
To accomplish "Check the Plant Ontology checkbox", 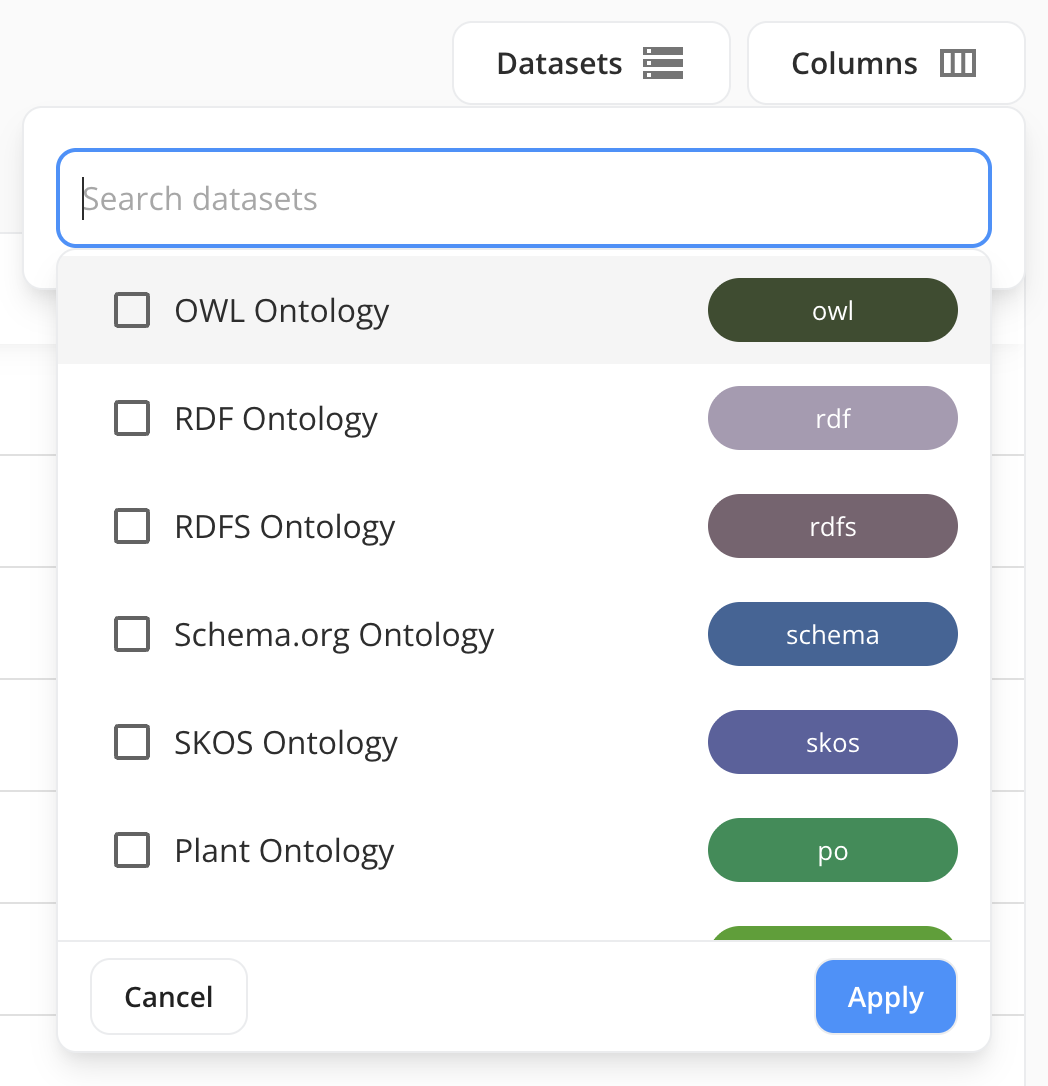I will click(x=132, y=850).
